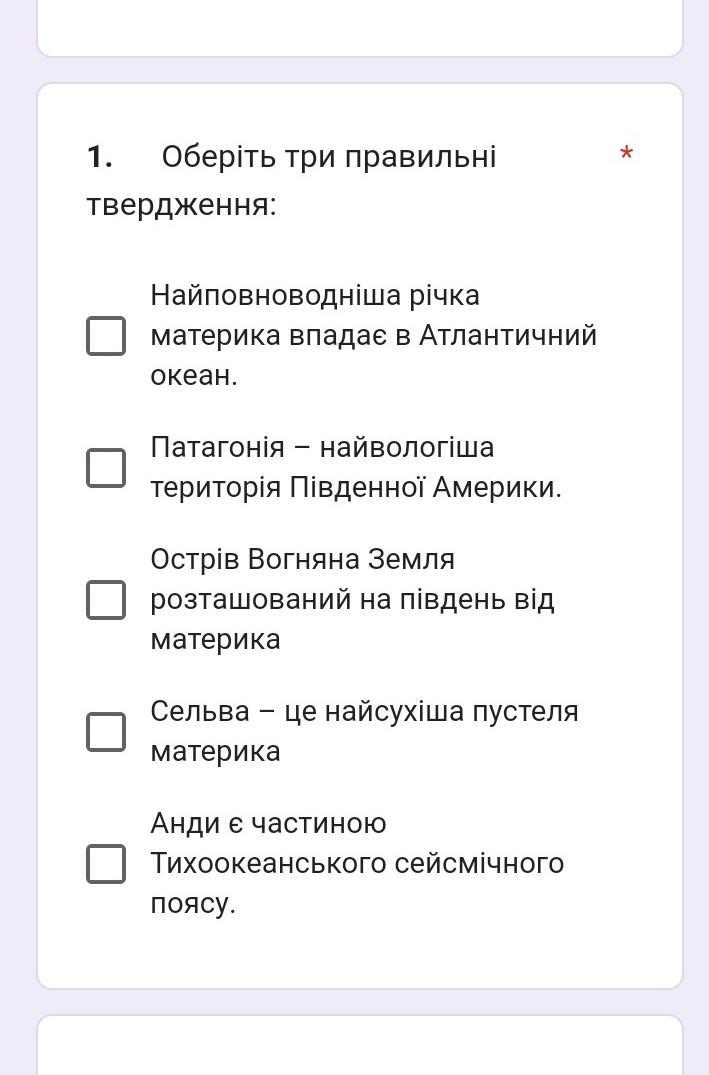Click the red required asterisk
Image resolution: width=709 pixels, height=1075 pixels.
click(626, 155)
